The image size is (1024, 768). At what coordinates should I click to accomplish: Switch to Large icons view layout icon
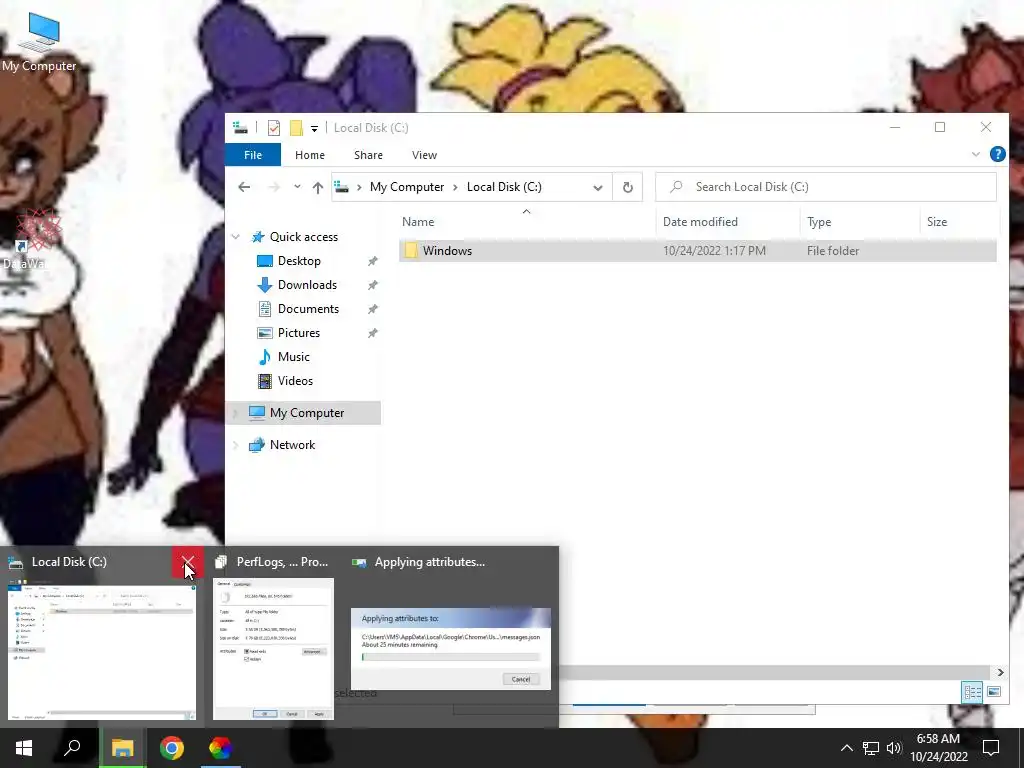coord(994,692)
